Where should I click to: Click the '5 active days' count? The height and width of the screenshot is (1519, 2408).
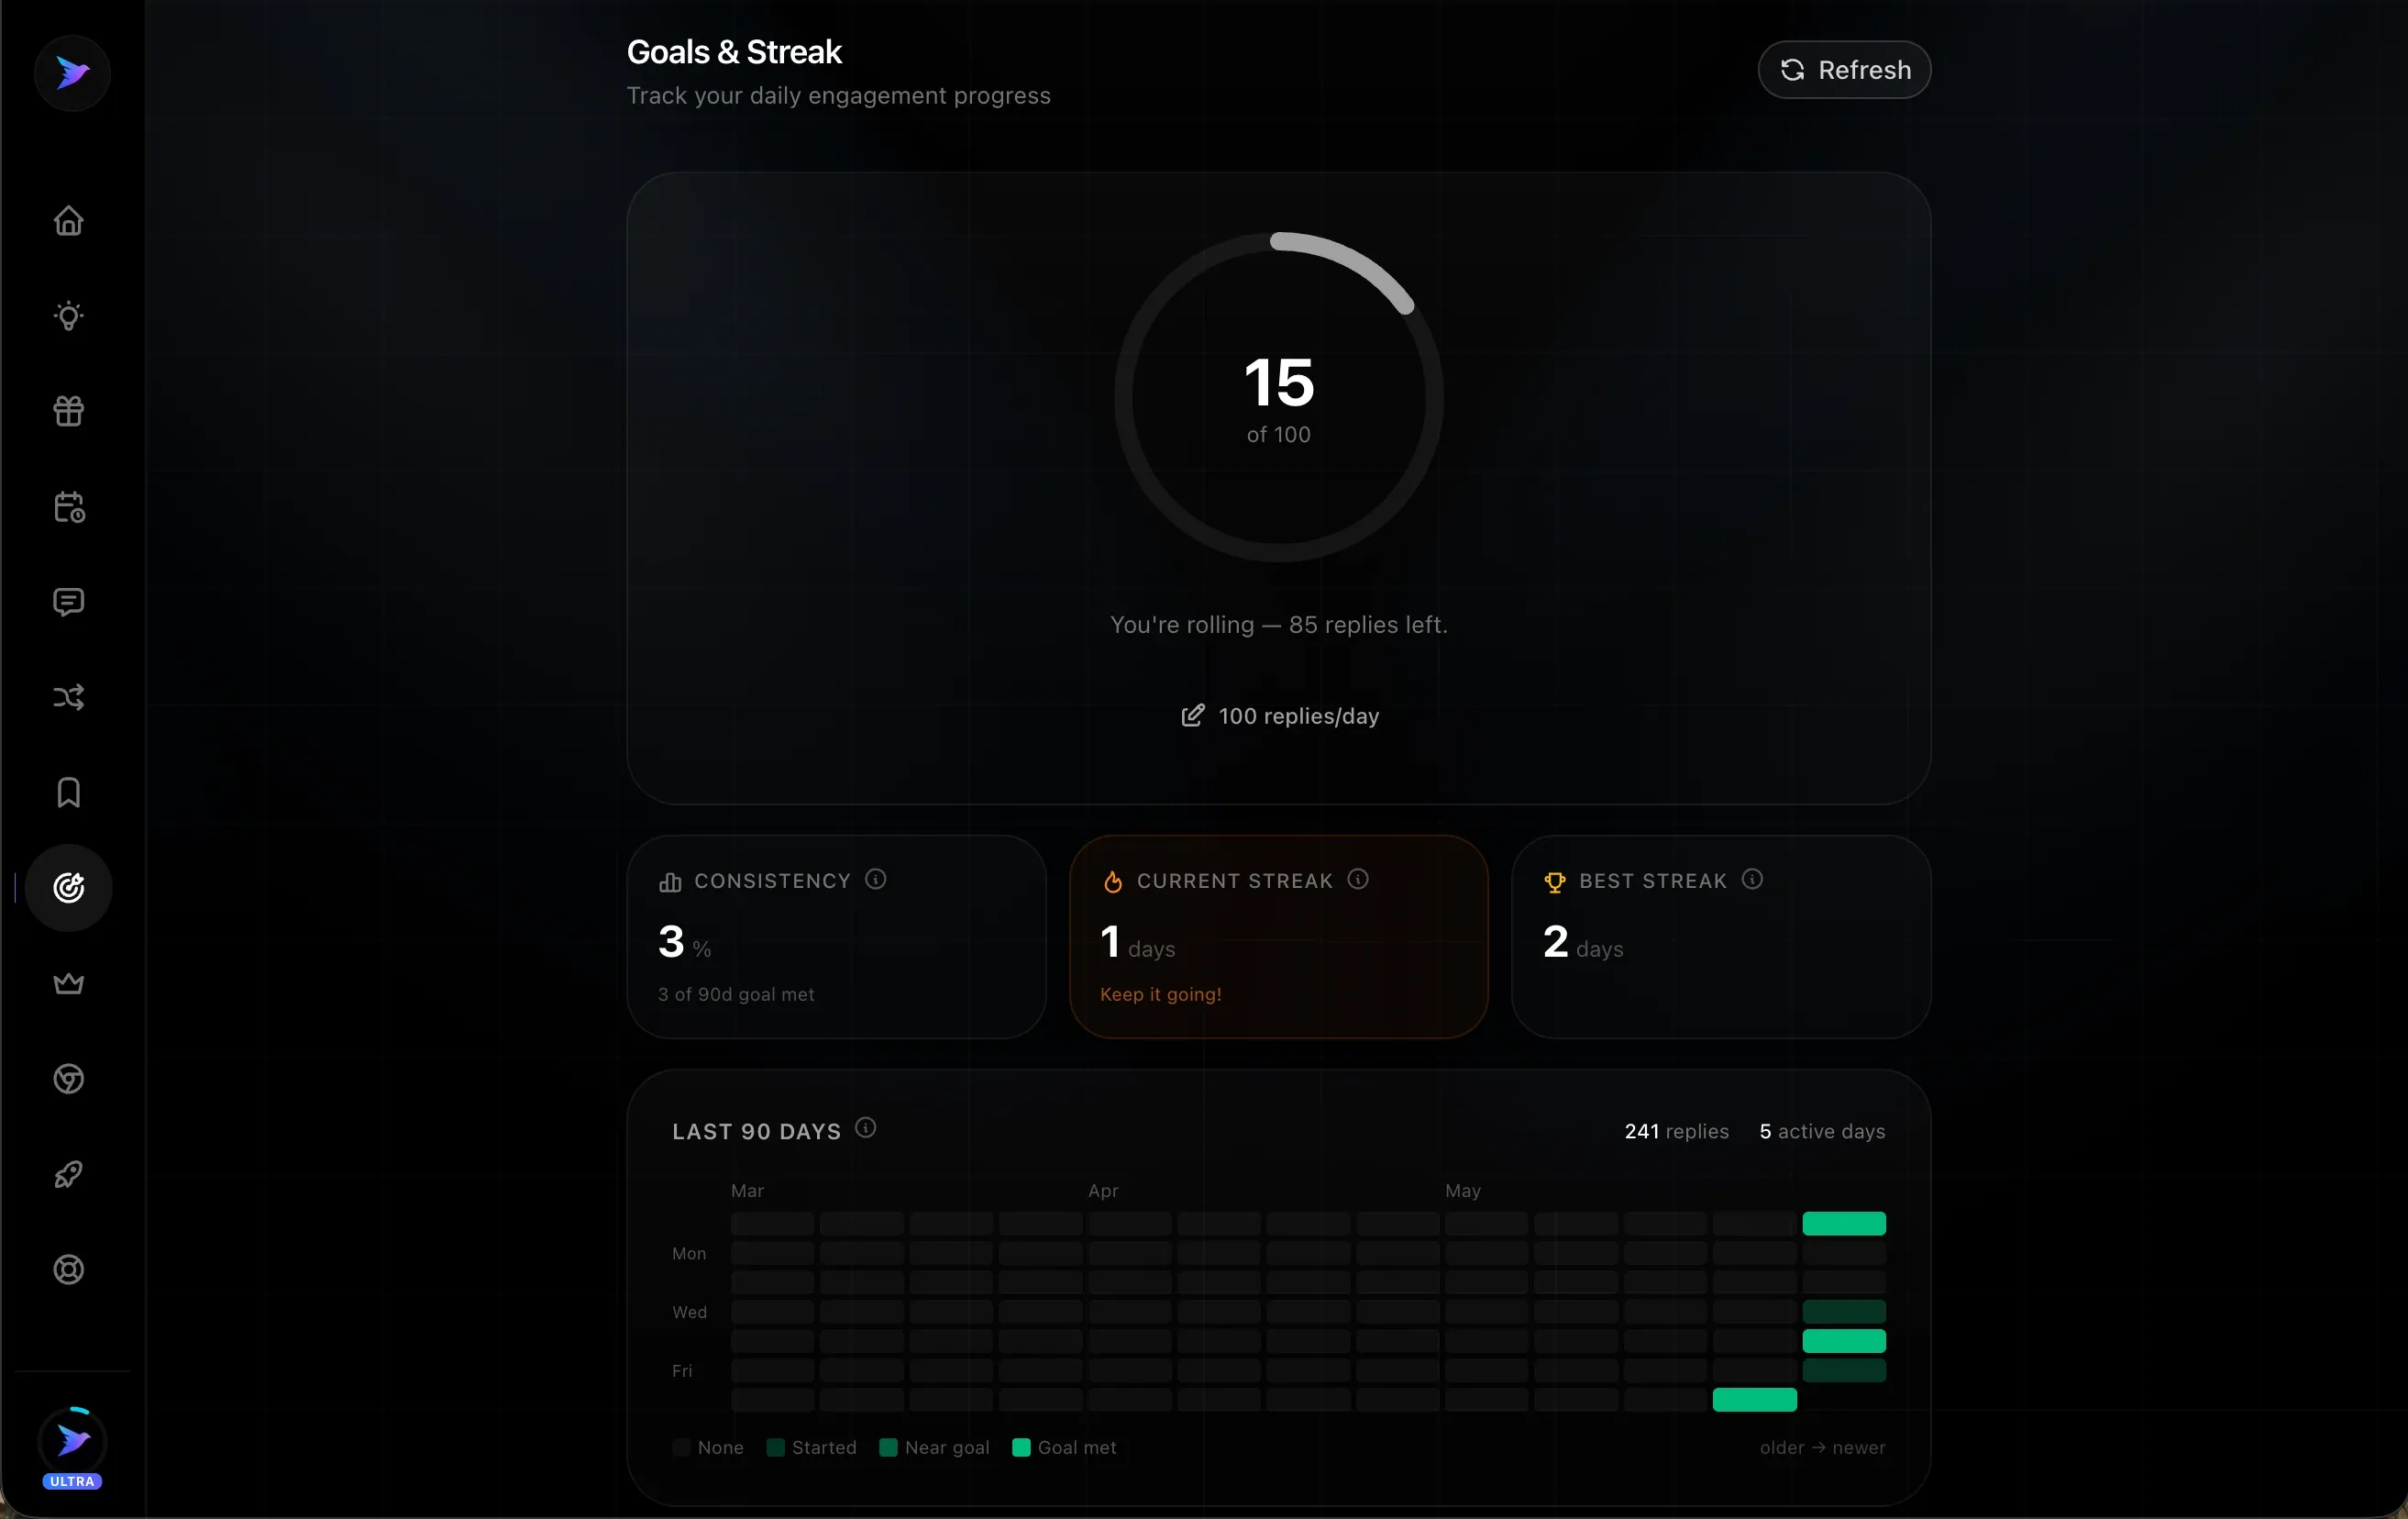tap(1822, 1131)
